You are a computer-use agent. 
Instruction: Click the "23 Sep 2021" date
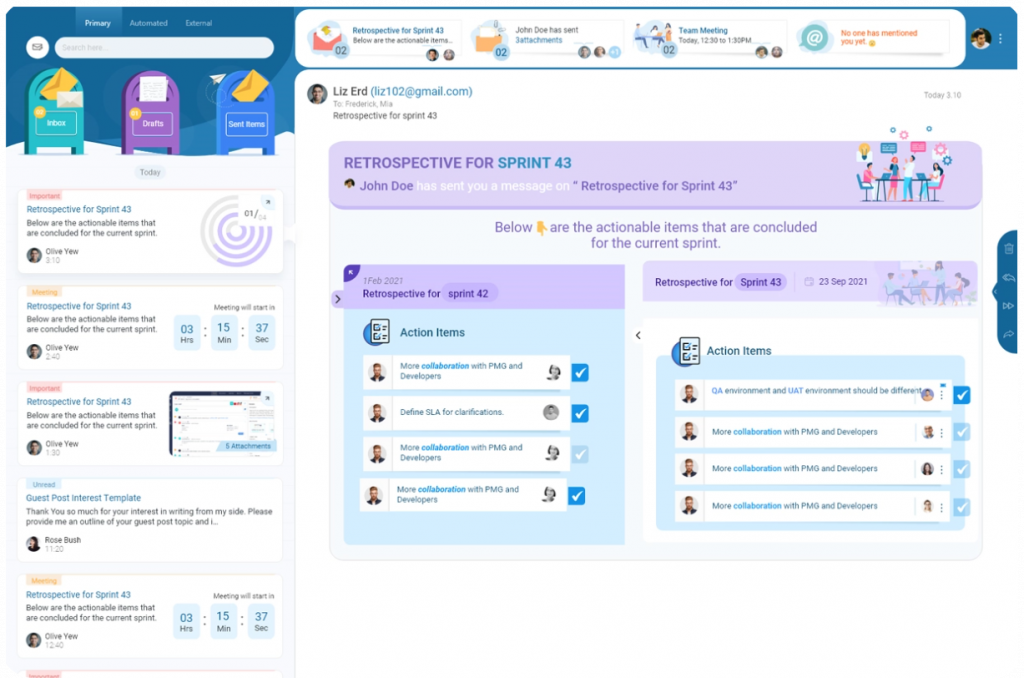tap(843, 282)
